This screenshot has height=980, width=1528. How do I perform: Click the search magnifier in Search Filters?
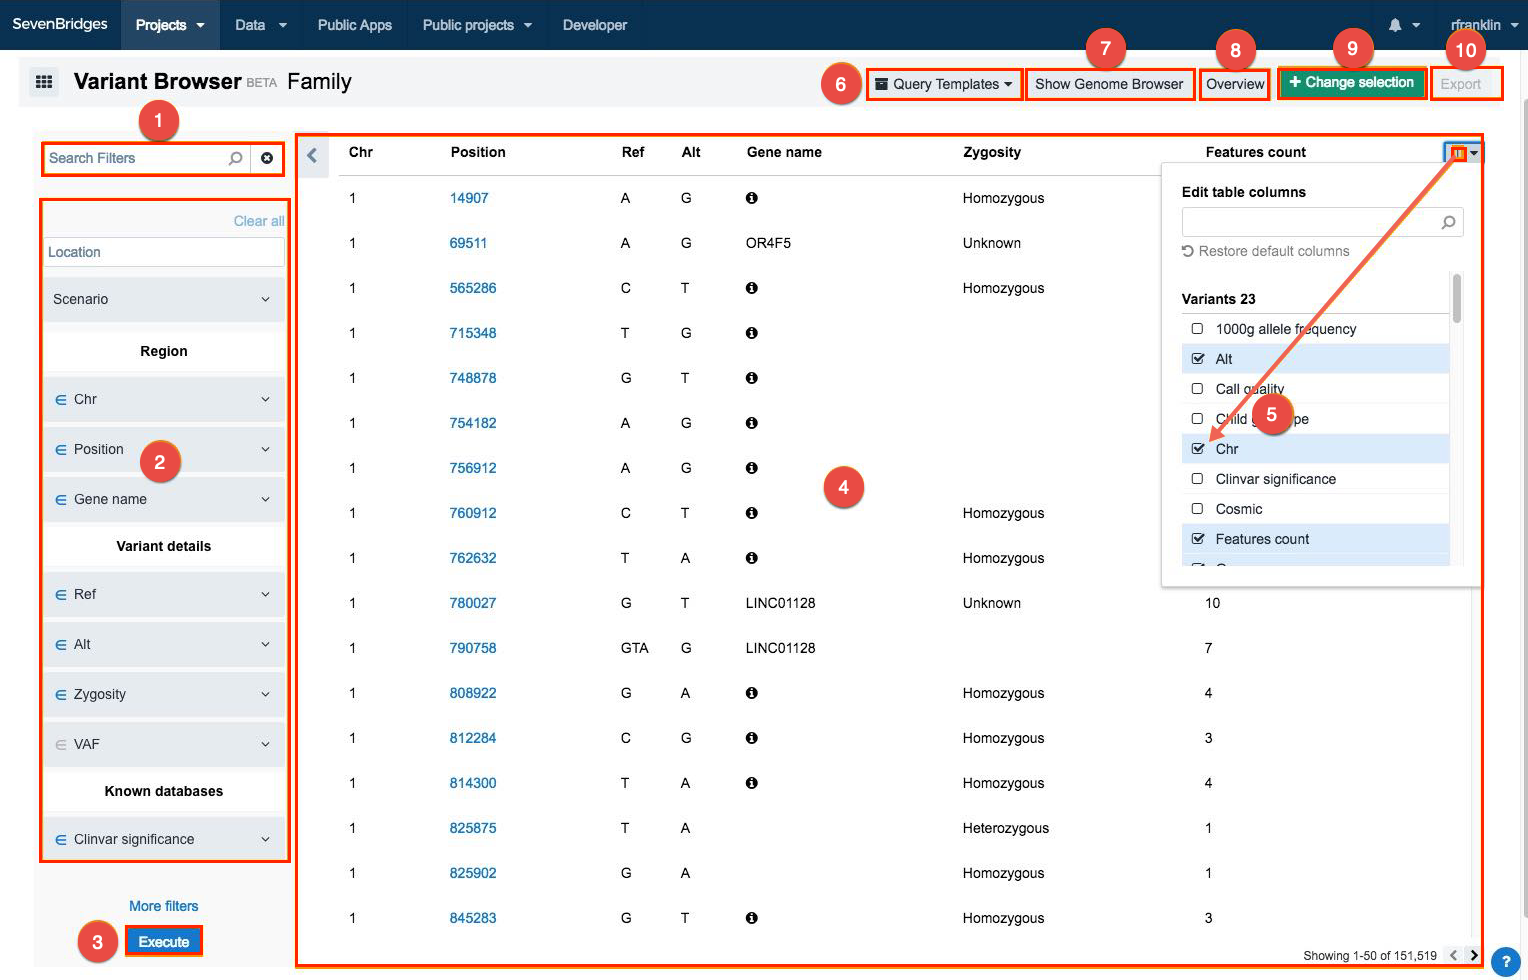click(236, 158)
